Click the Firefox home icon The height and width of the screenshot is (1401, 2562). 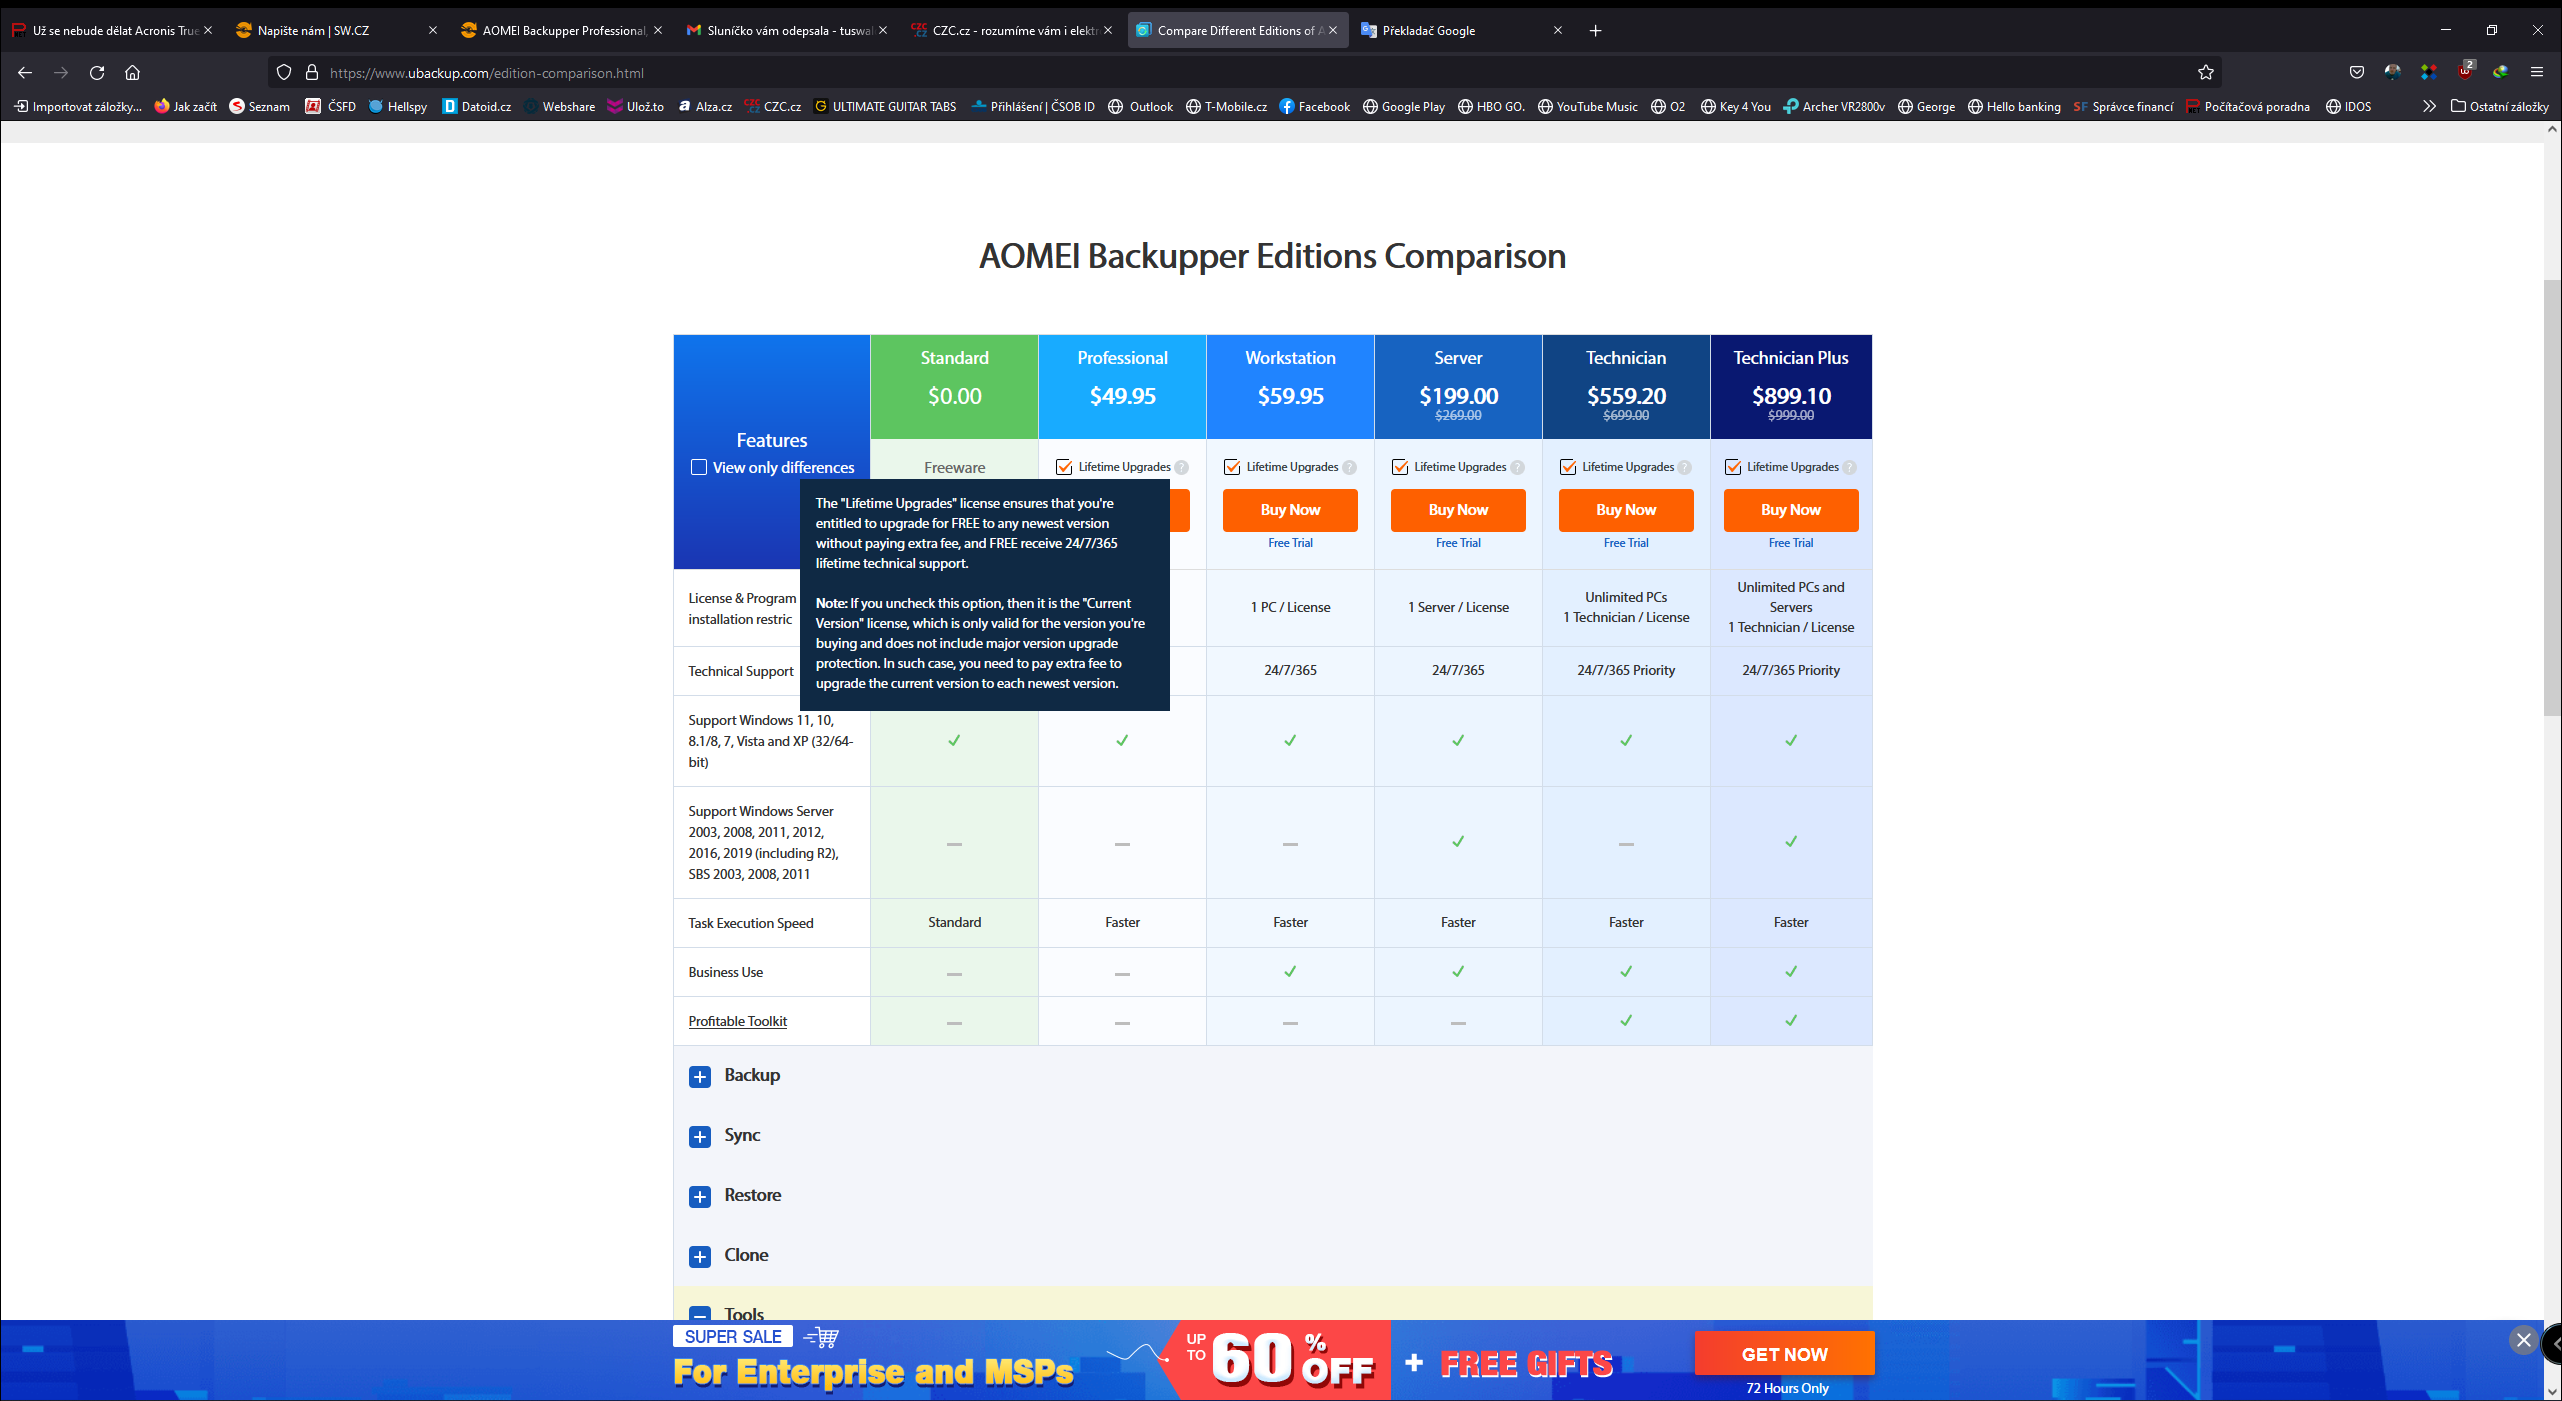(132, 72)
